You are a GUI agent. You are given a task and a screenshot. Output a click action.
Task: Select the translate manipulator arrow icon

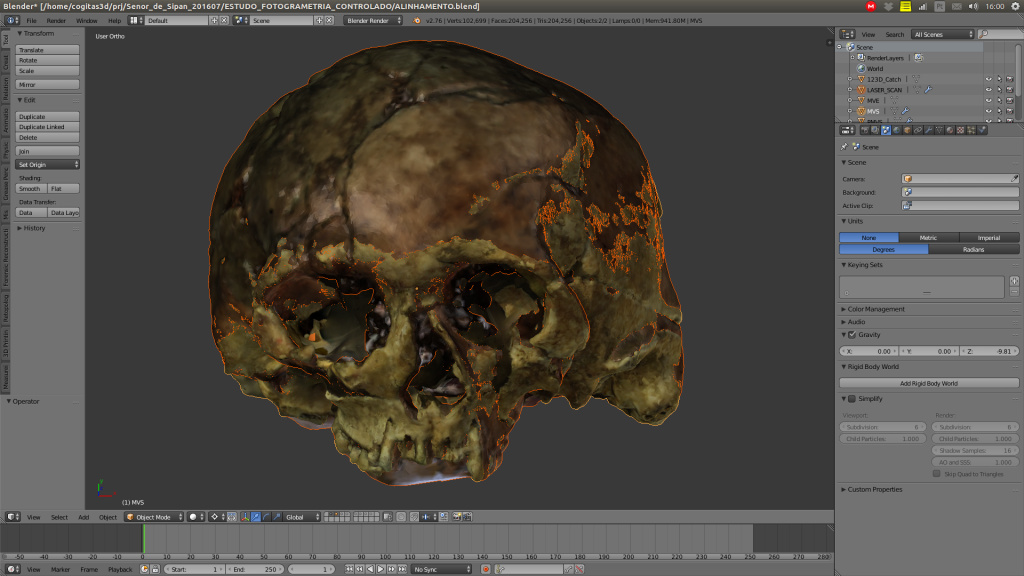[x=255, y=517]
